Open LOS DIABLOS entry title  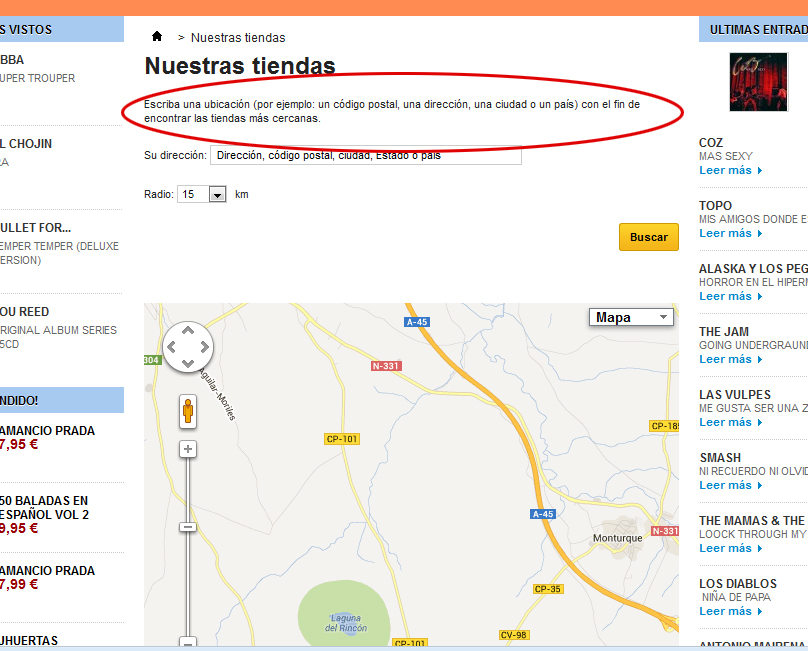tap(738, 583)
